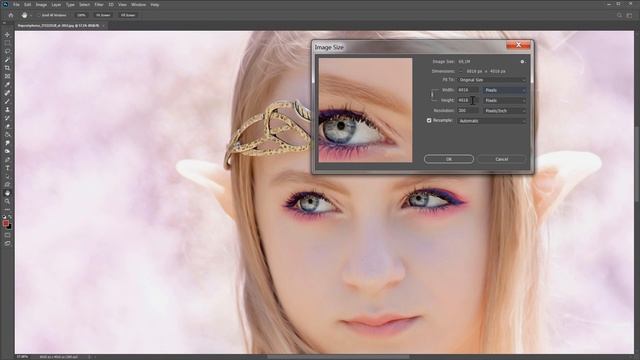Screen dimensions: 640x360
Task: Select the Eyedropper tool
Action: click(7, 84)
